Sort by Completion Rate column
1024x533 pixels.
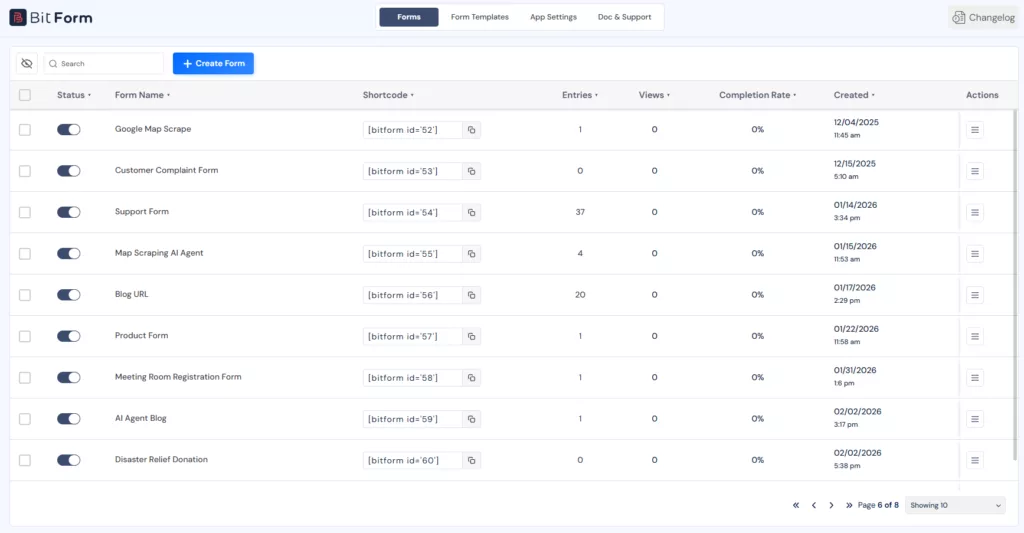click(x=758, y=95)
